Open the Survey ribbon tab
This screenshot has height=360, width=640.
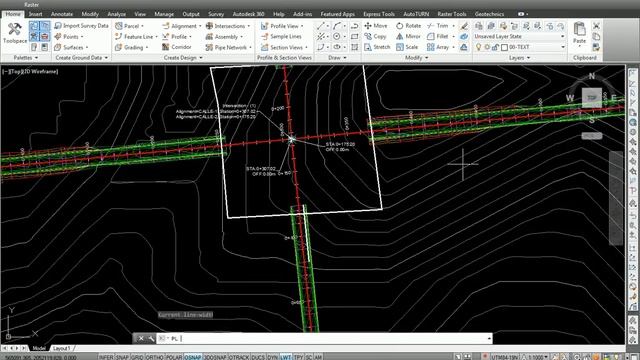pos(216,14)
